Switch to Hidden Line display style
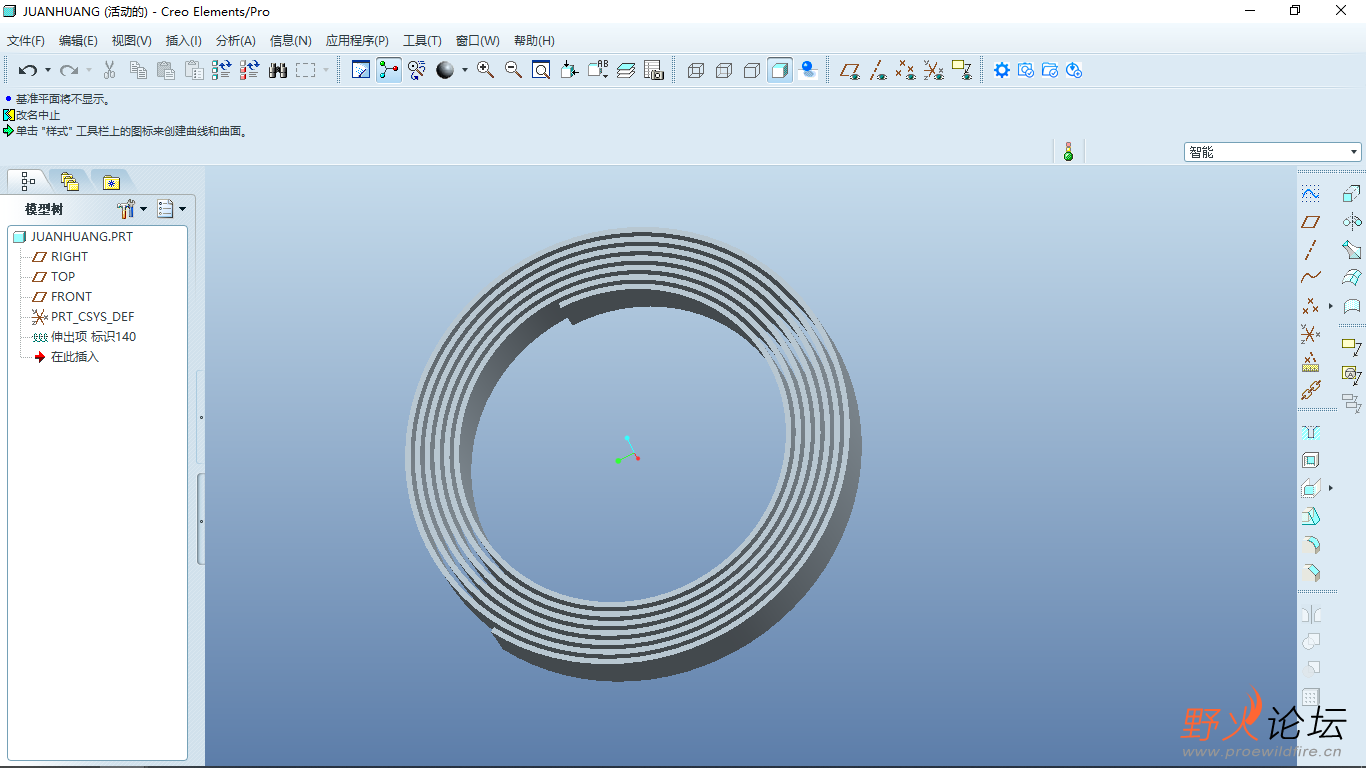Screen dimensions: 1366x768 [724, 70]
